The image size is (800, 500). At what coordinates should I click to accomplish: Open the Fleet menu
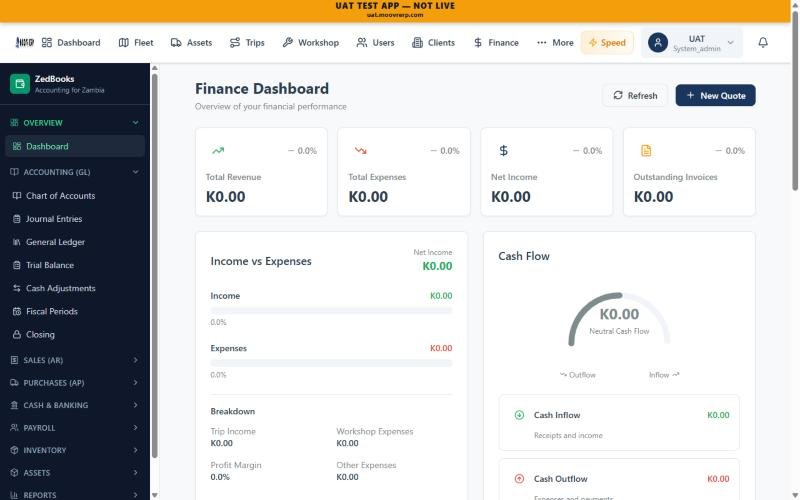pyautogui.click(x=136, y=42)
